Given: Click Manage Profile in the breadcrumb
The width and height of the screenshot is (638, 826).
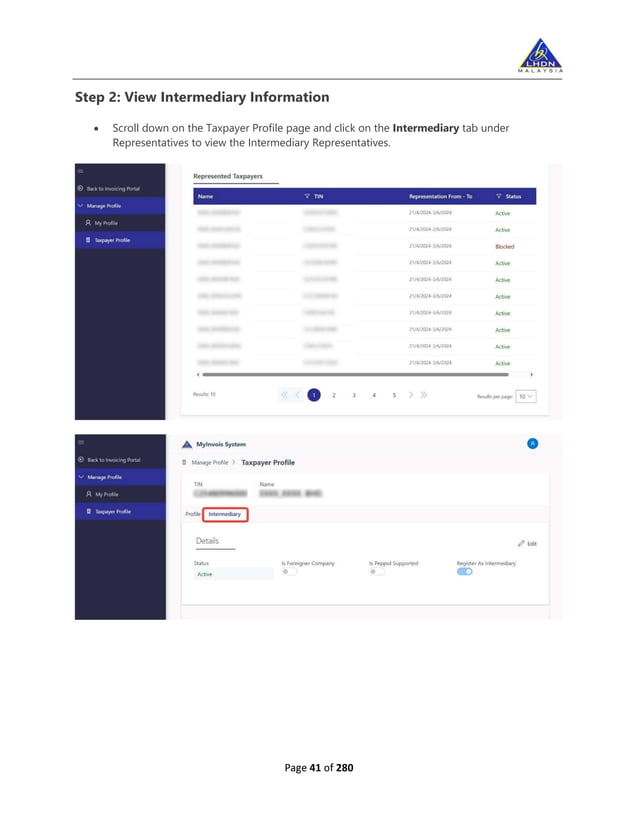Looking at the screenshot, I should (210, 463).
